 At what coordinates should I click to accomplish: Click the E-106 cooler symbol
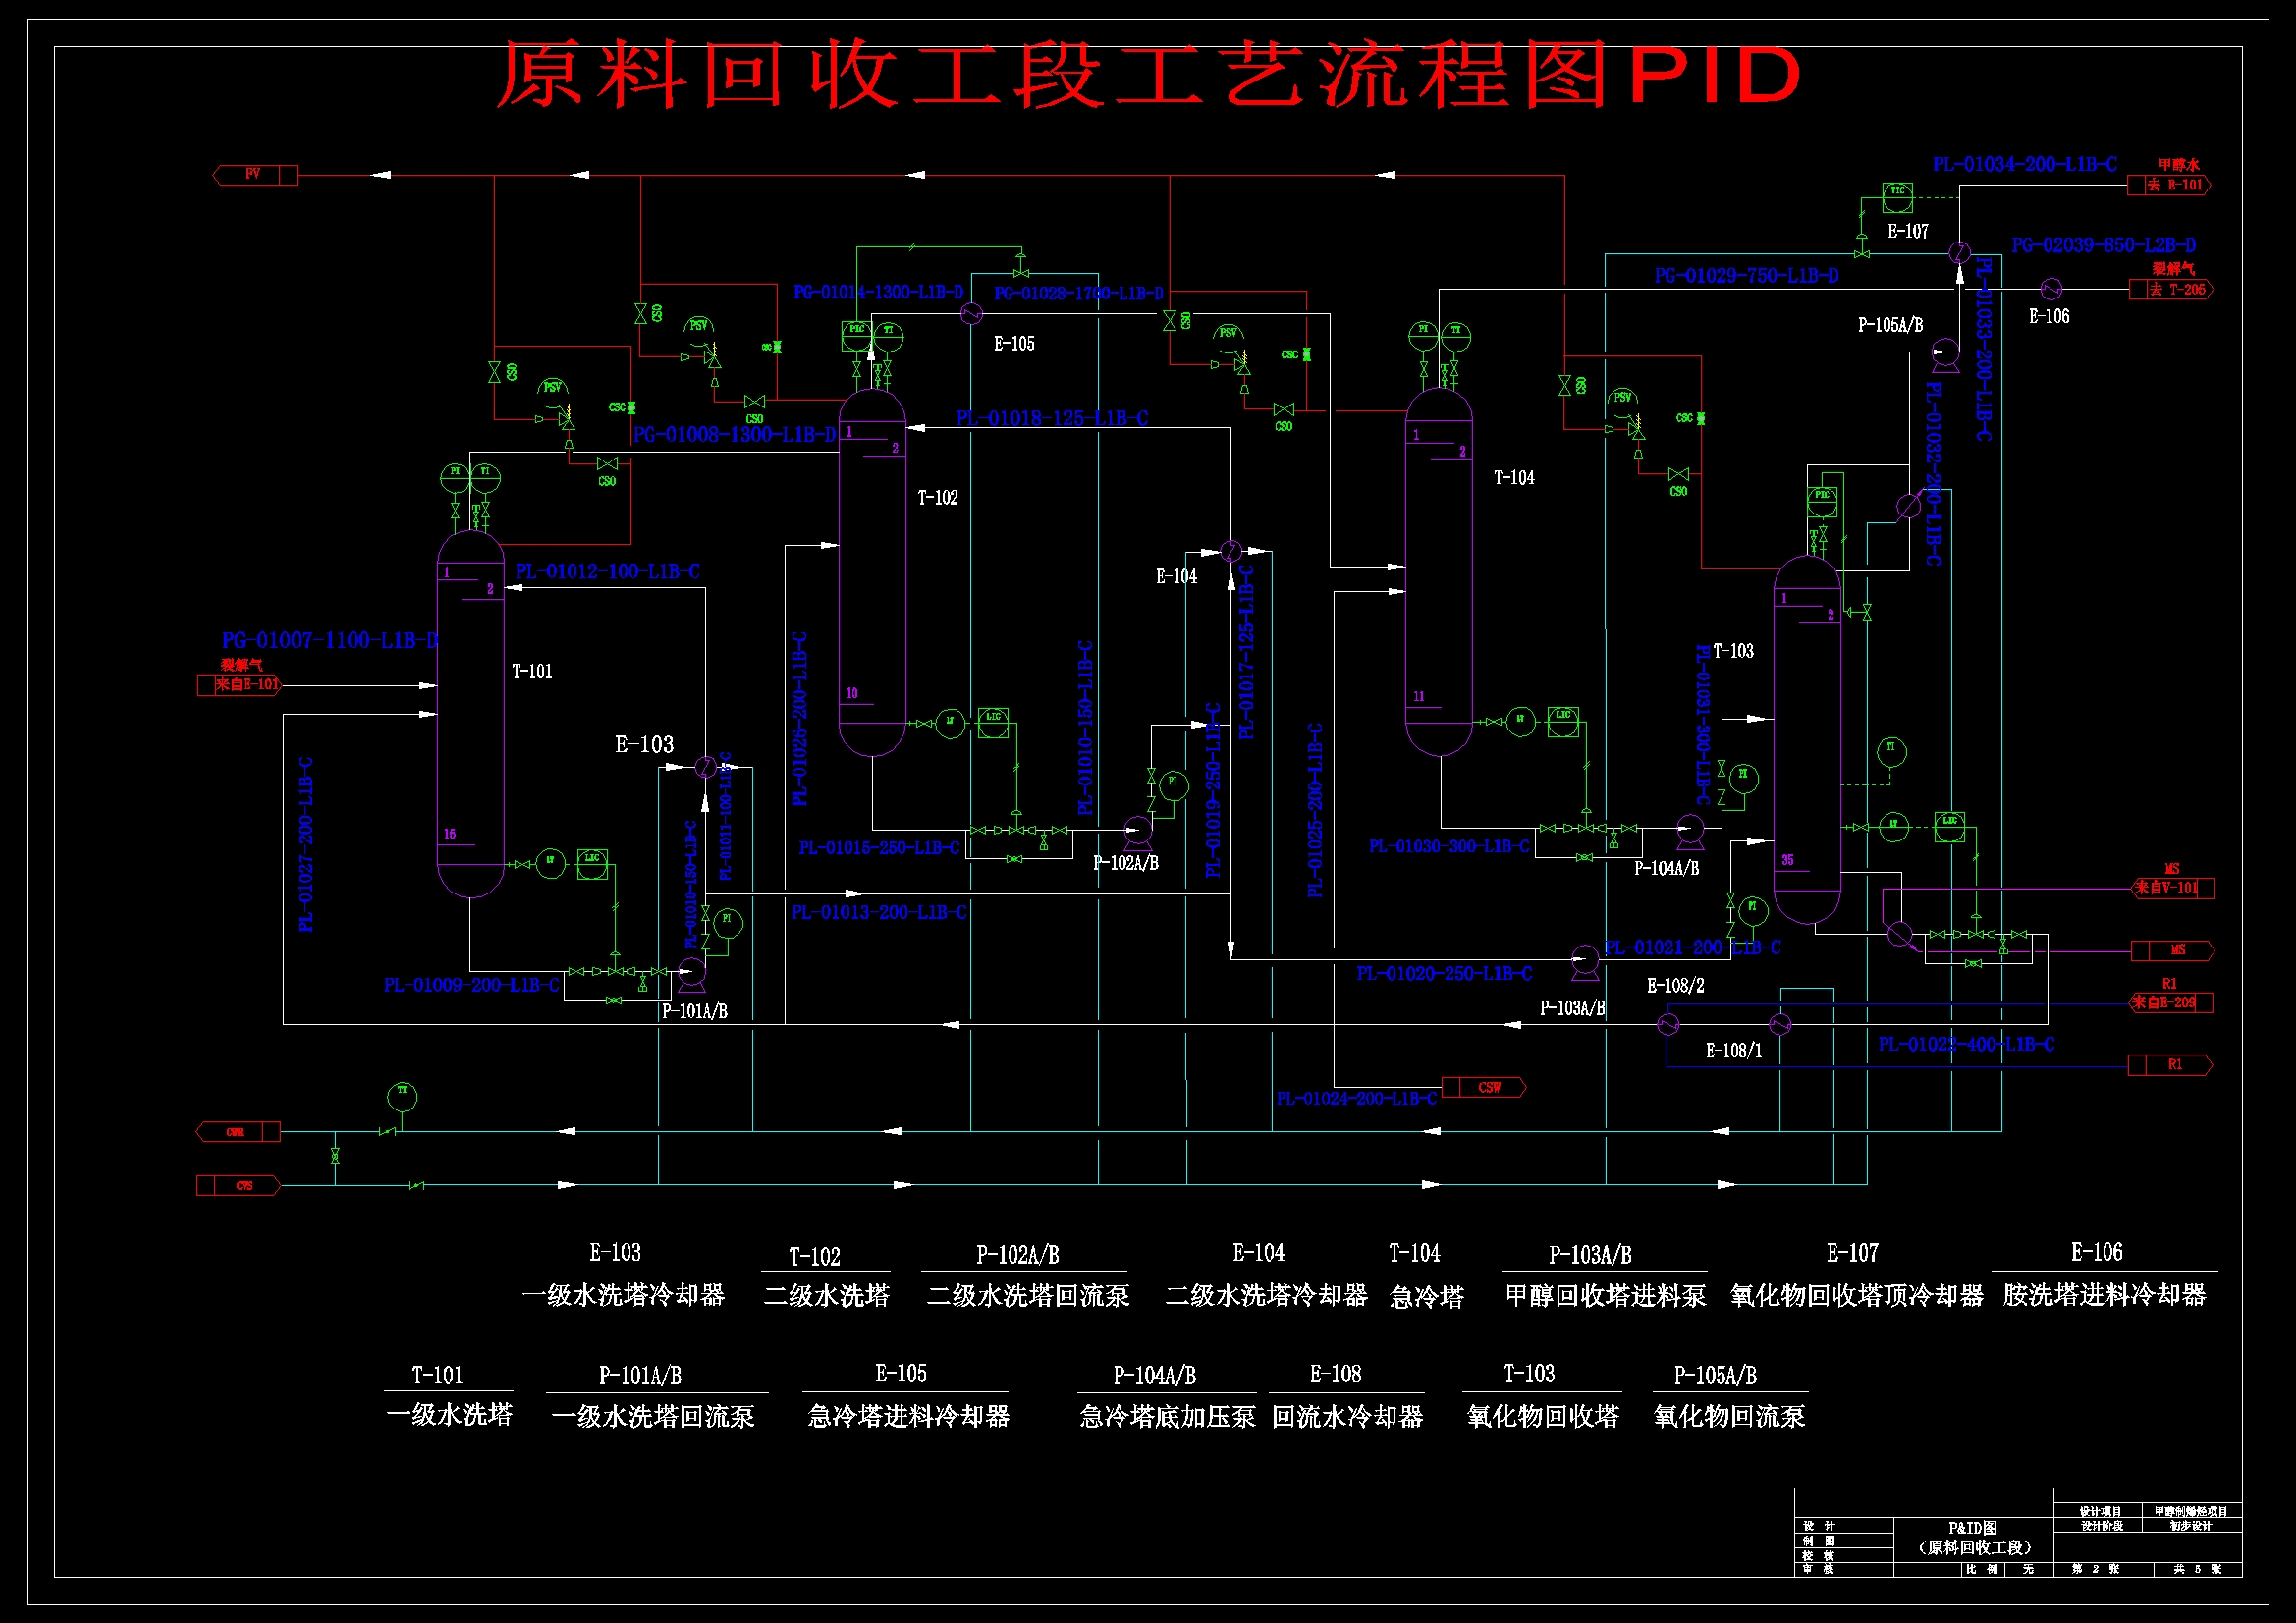tap(2050, 289)
